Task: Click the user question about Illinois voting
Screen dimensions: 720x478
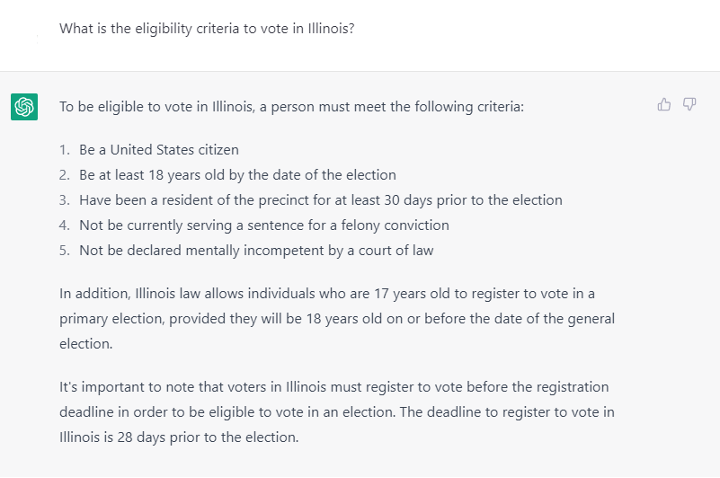Action: [x=207, y=28]
